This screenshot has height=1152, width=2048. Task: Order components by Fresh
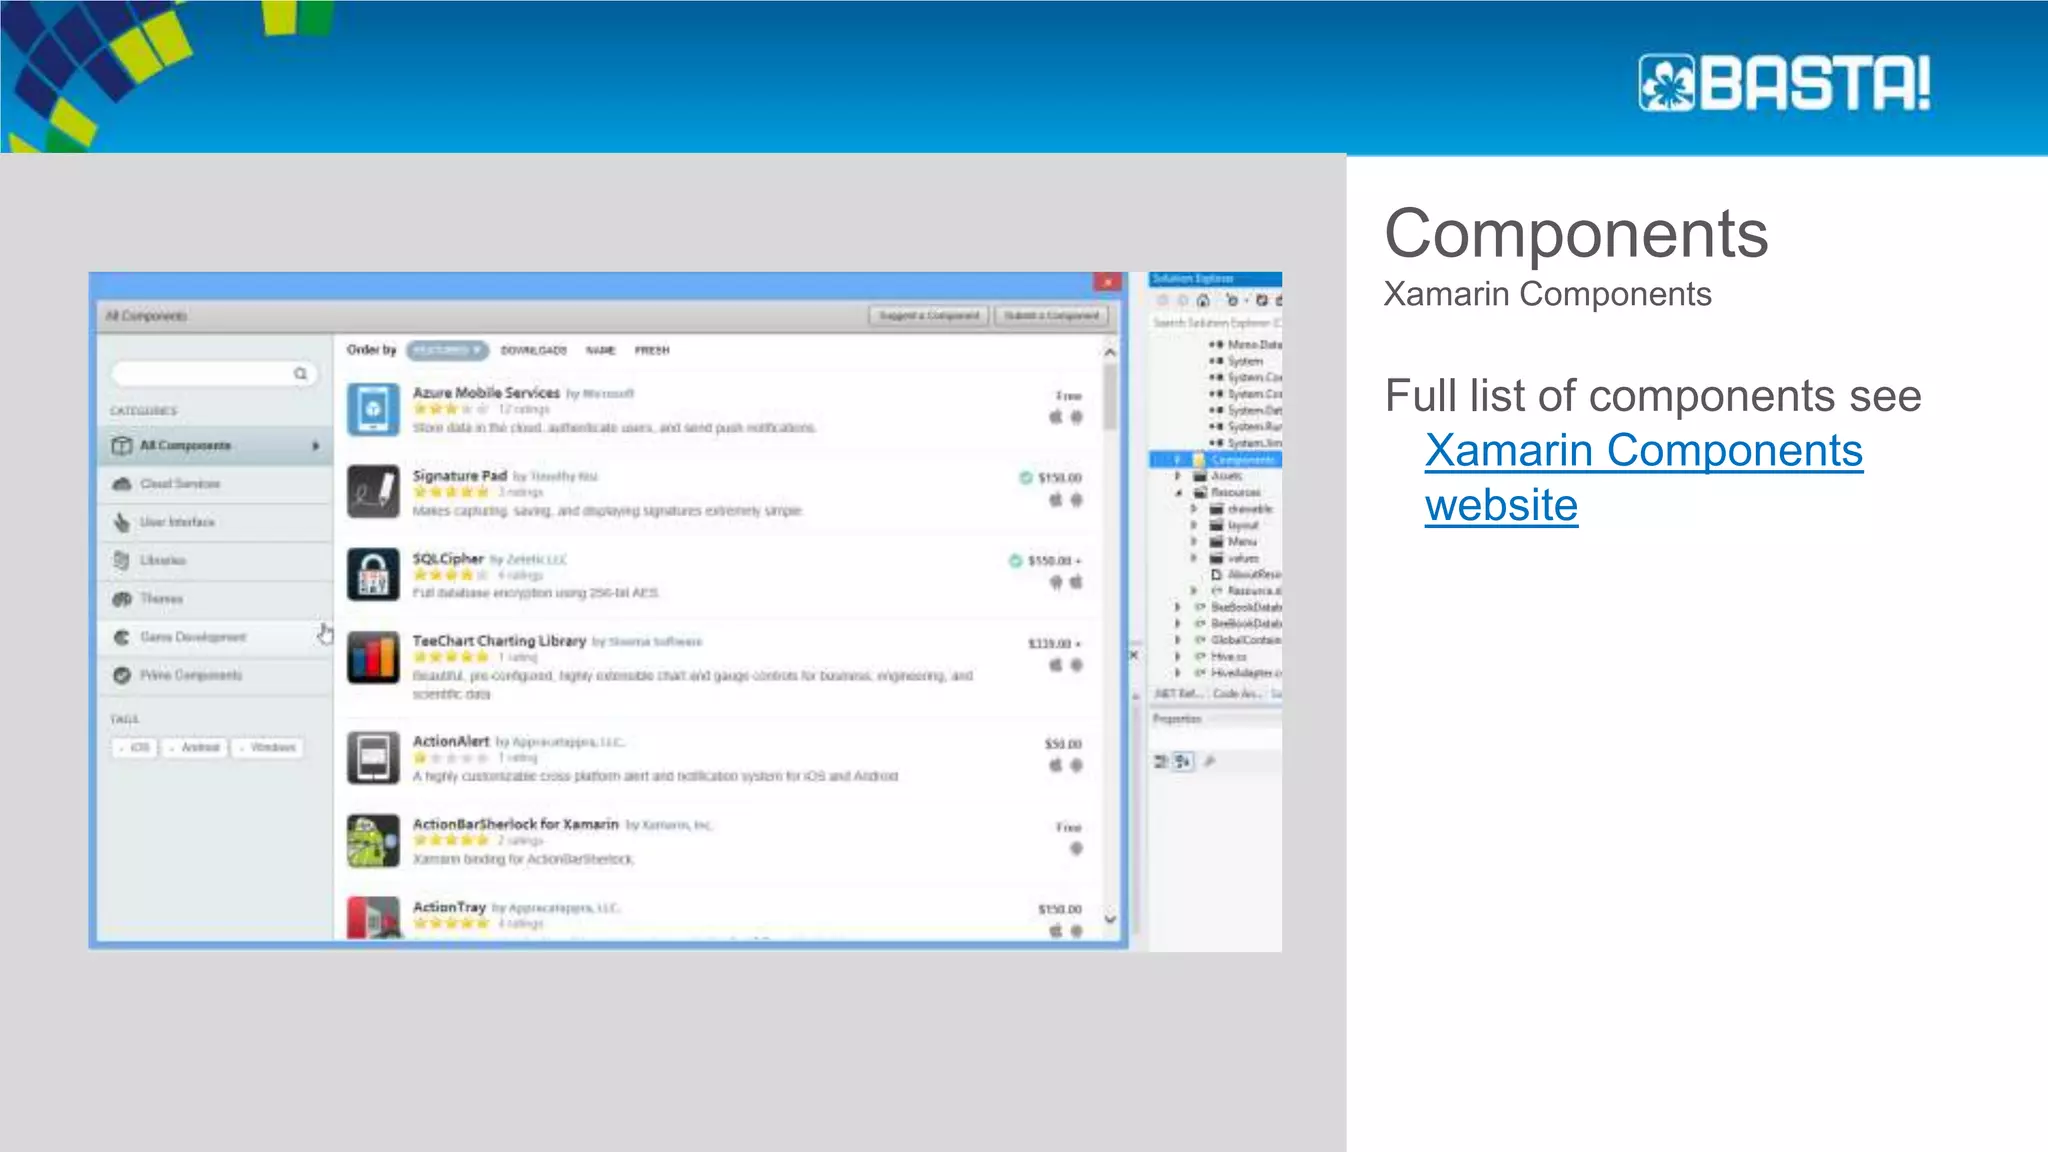tap(652, 350)
